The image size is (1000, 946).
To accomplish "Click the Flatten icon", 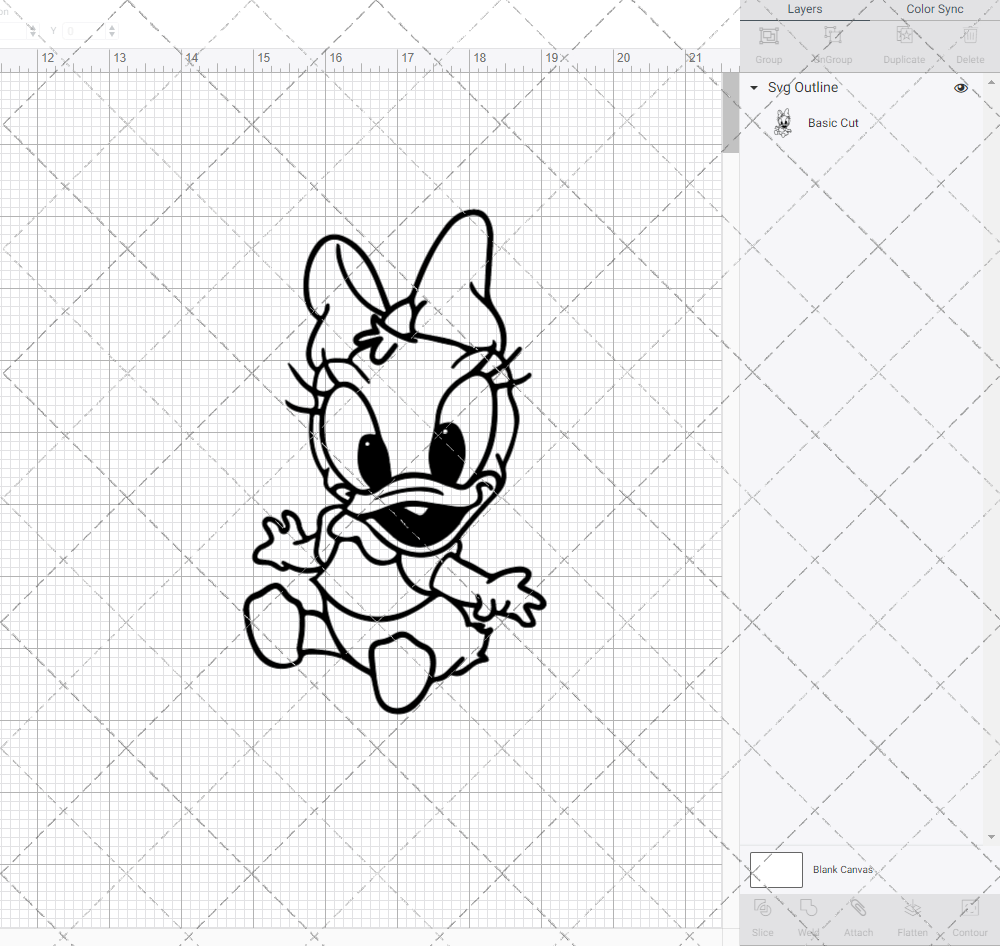I will click(x=912, y=910).
